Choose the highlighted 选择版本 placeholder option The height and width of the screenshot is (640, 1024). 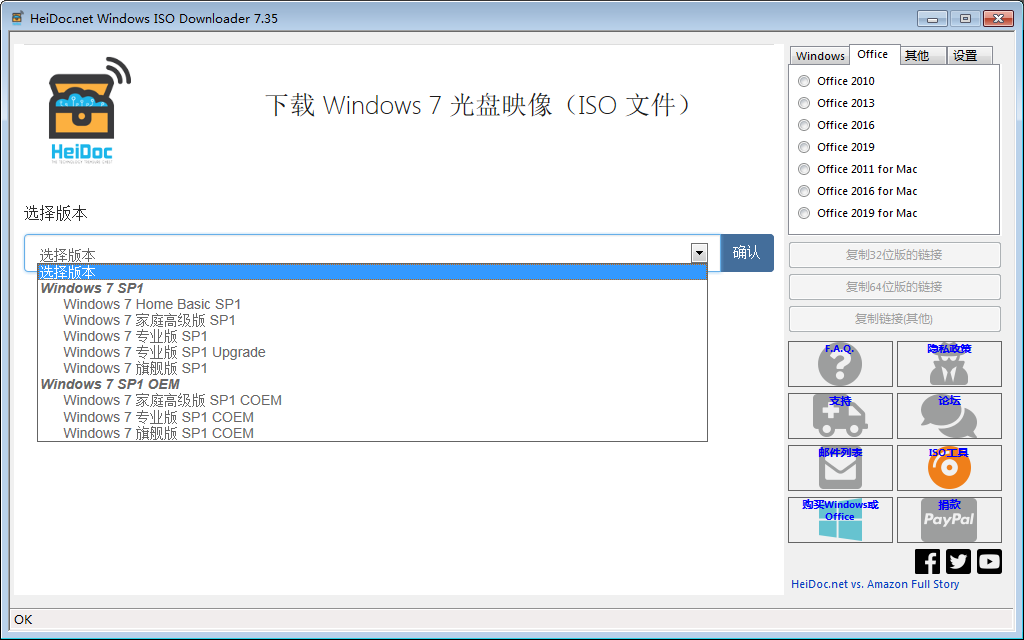pos(372,272)
